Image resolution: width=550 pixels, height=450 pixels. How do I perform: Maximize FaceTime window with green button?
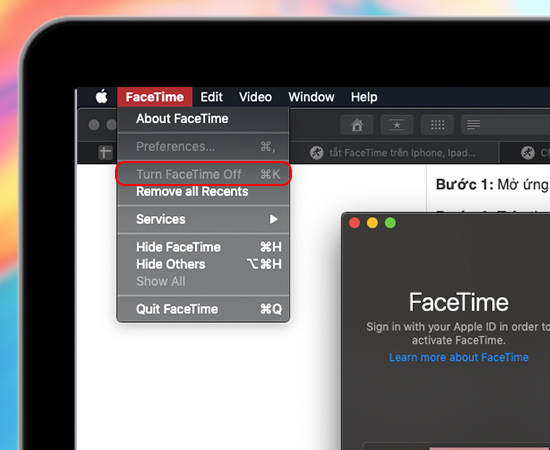(390, 223)
